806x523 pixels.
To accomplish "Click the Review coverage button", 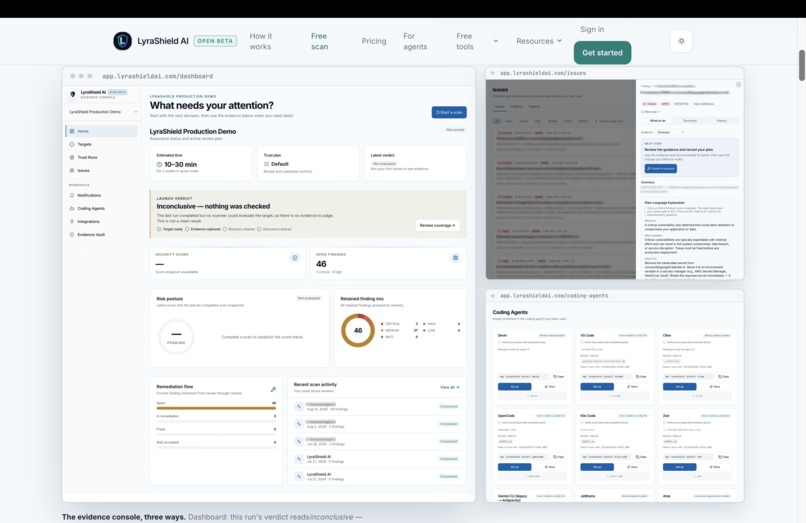I will coord(437,225).
